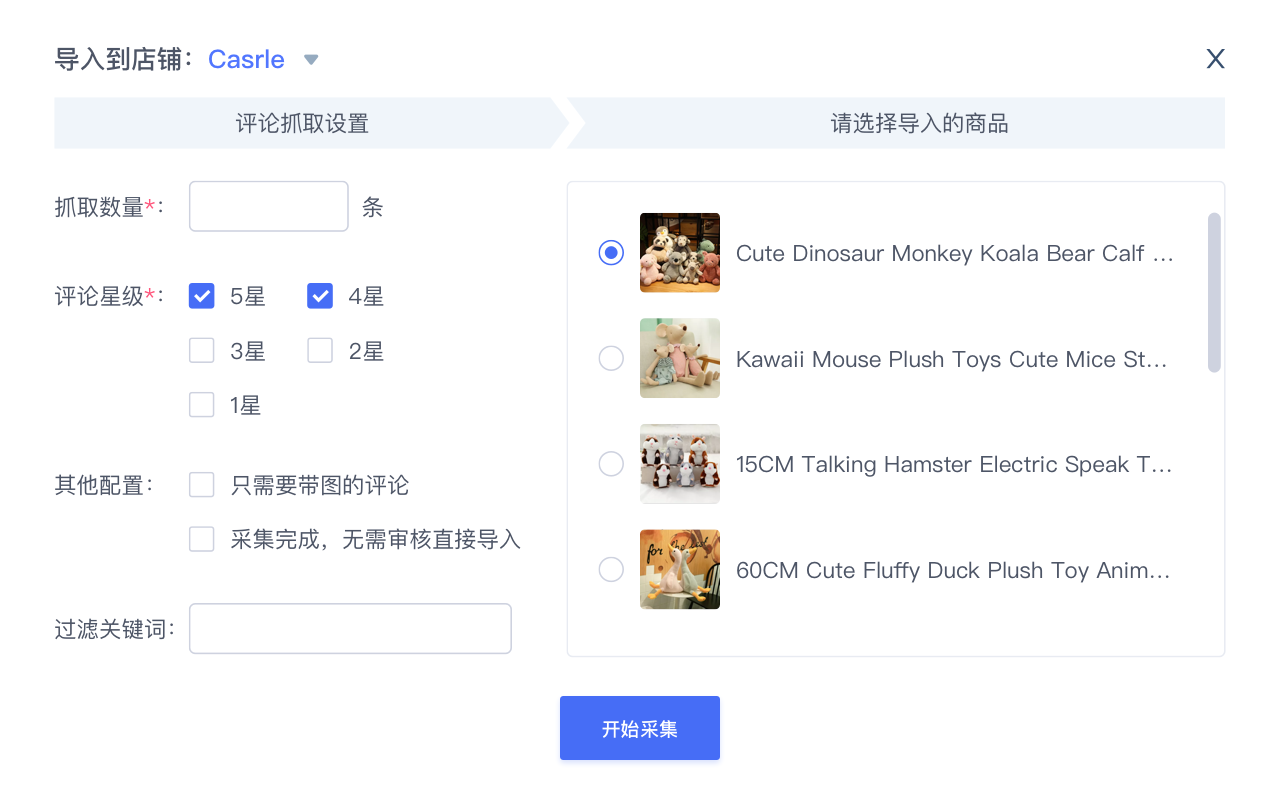Viewport: 1280px width, 800px height.
Task: Close the import dialog with the X
Action: pos(1215,59)
